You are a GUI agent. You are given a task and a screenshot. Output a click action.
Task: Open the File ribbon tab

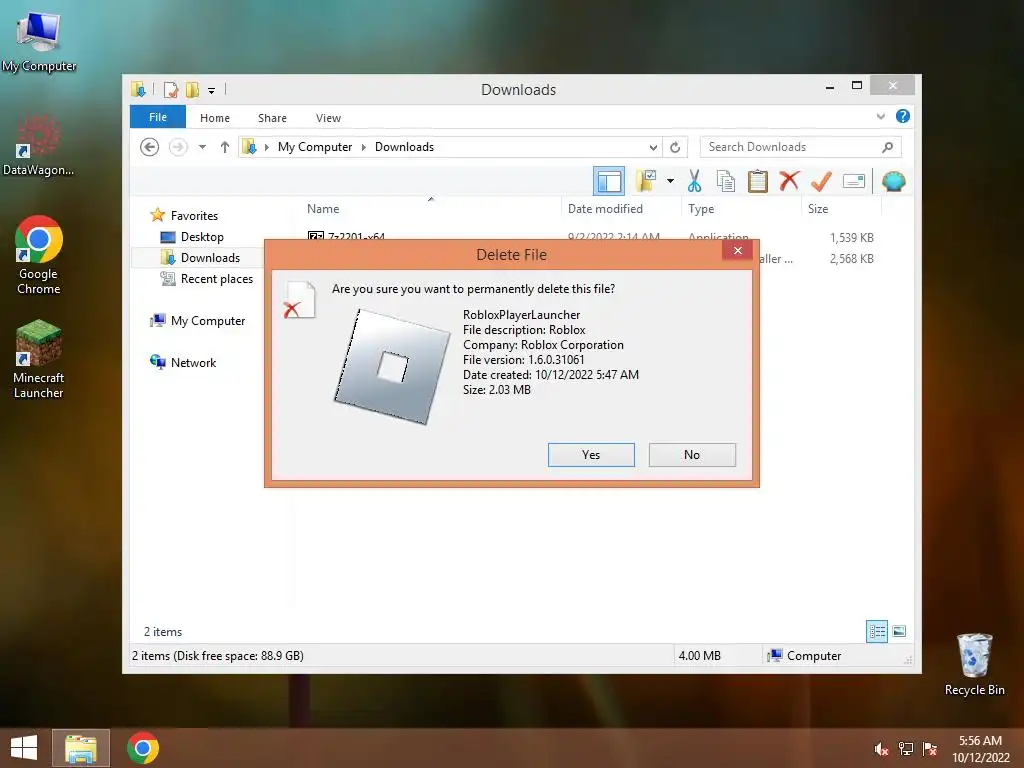[157, 117]
